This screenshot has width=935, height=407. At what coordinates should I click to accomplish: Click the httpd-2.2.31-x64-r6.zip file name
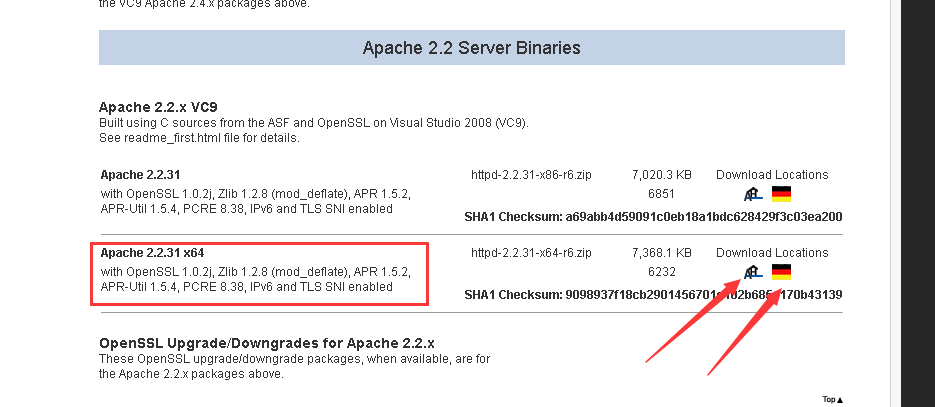531,253
